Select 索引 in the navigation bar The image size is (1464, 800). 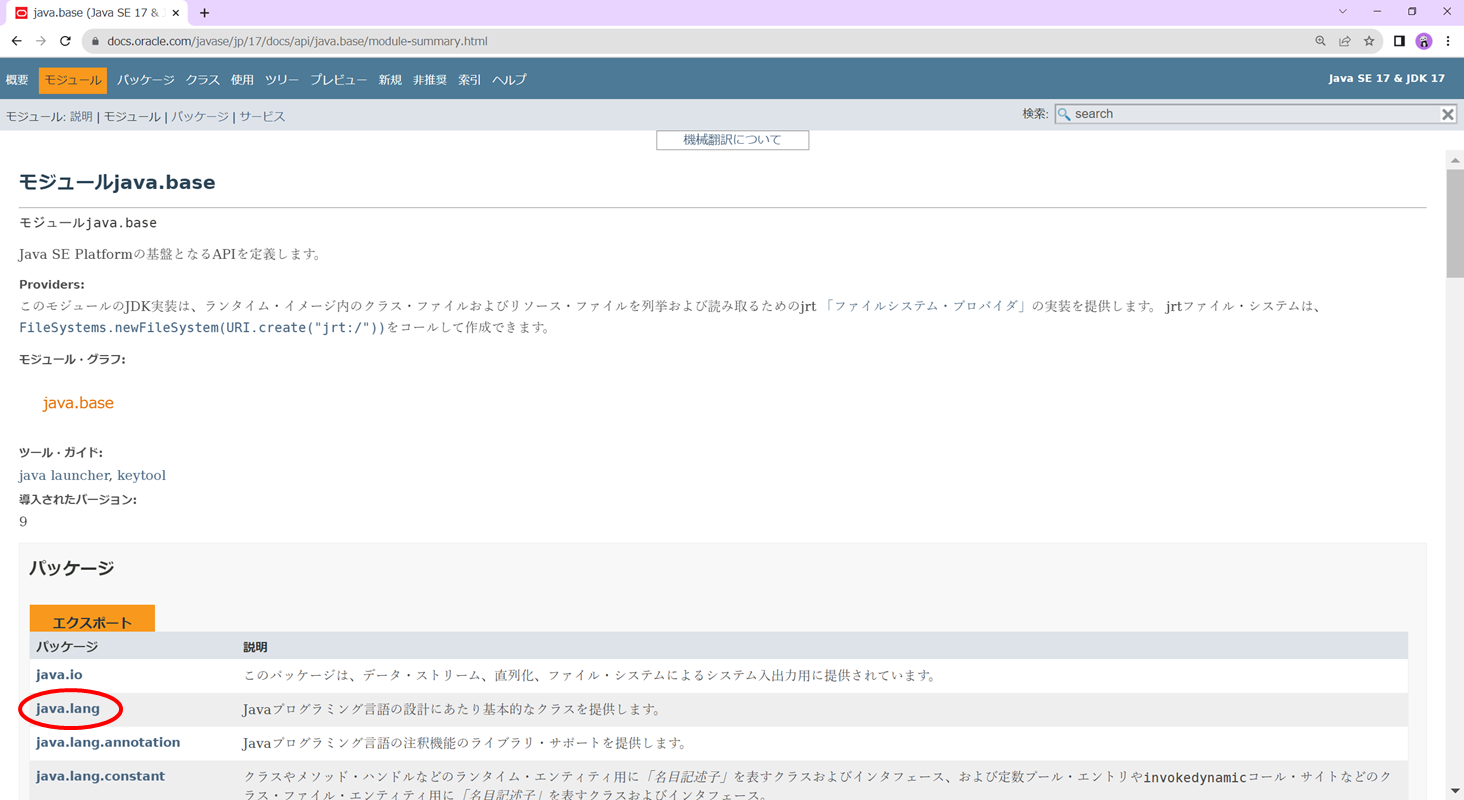point(468,79)
